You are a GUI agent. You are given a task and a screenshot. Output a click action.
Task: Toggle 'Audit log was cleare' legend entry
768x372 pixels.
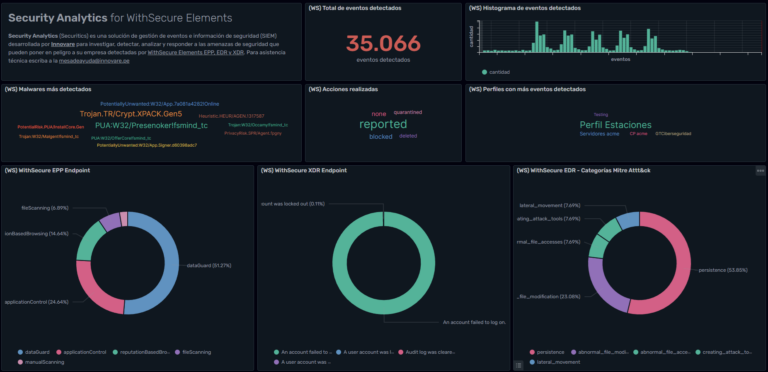(427, 351)
